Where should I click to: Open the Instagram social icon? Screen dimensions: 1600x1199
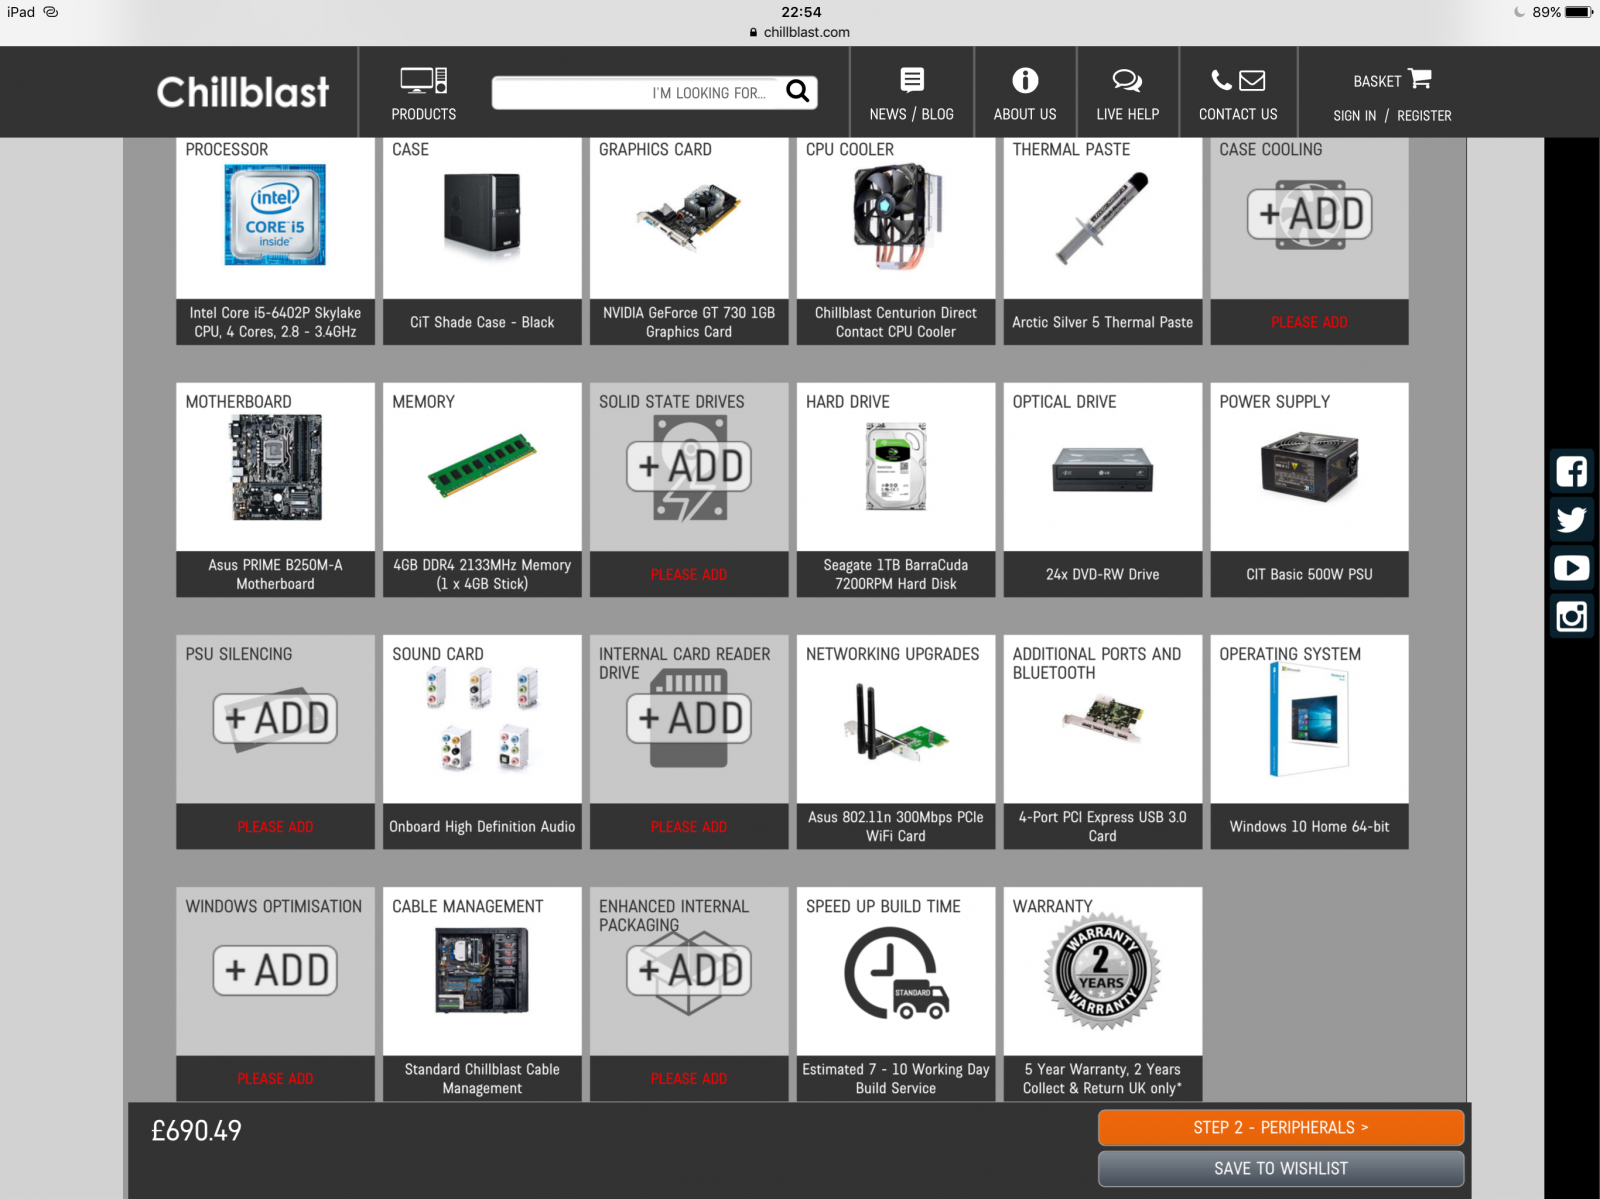pyautogui.click(x=1571, y=616)
